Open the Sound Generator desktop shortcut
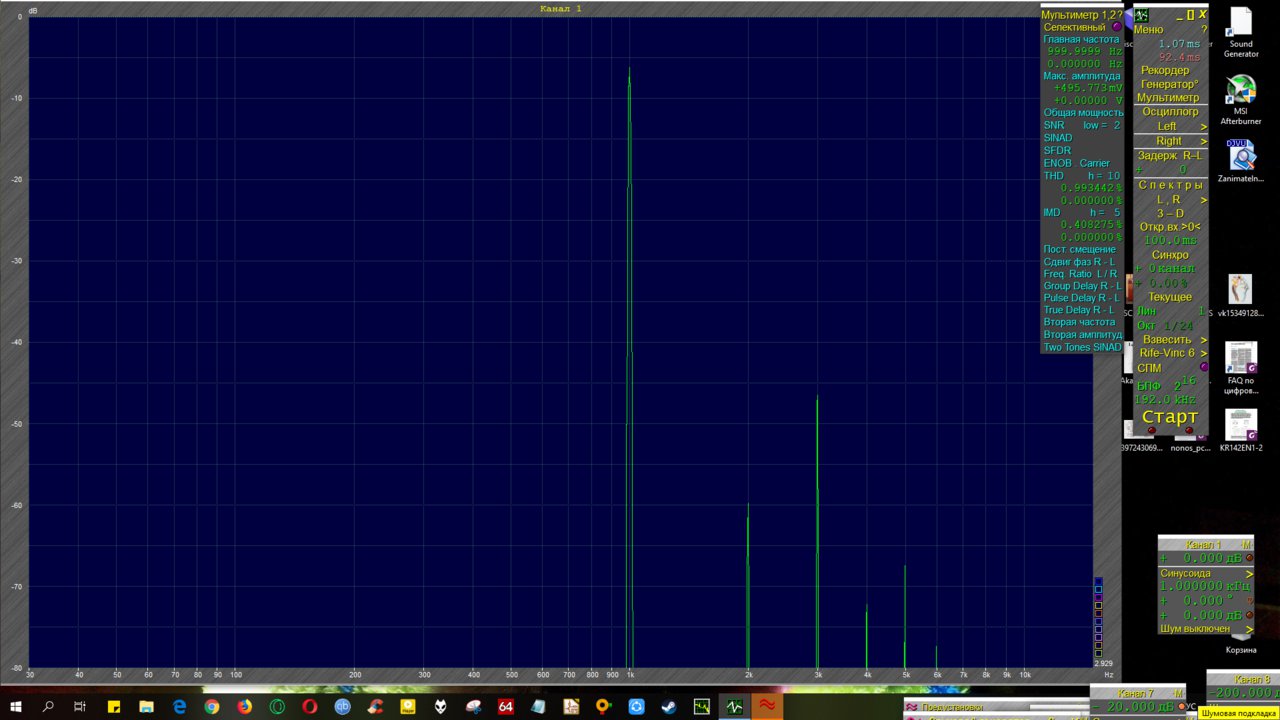Screen dimensions: 1280x720 click(1241, 33)
